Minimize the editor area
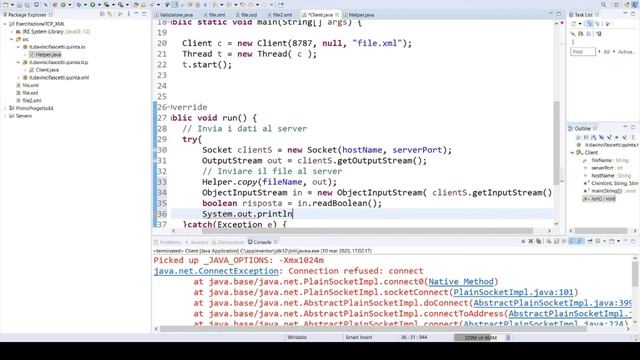640x360 pixels. 551,14
